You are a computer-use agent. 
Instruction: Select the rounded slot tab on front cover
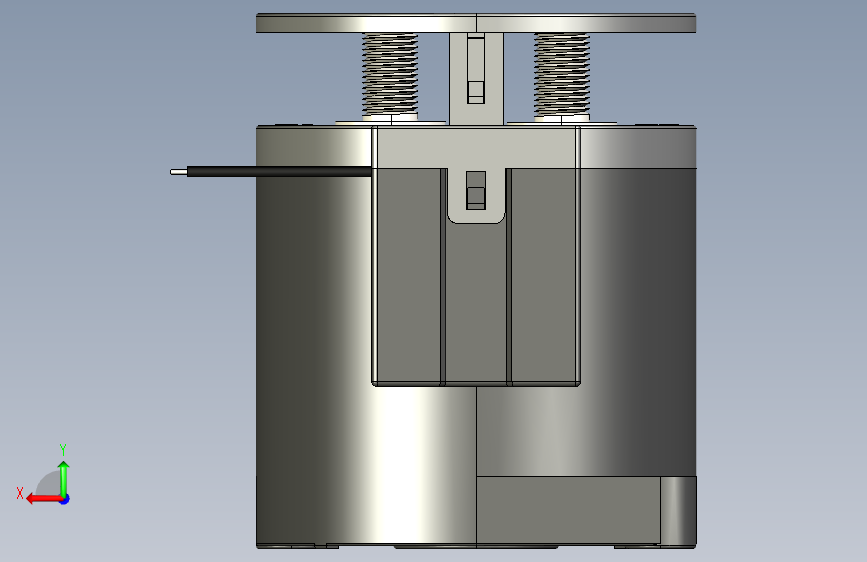coord(476,196)
